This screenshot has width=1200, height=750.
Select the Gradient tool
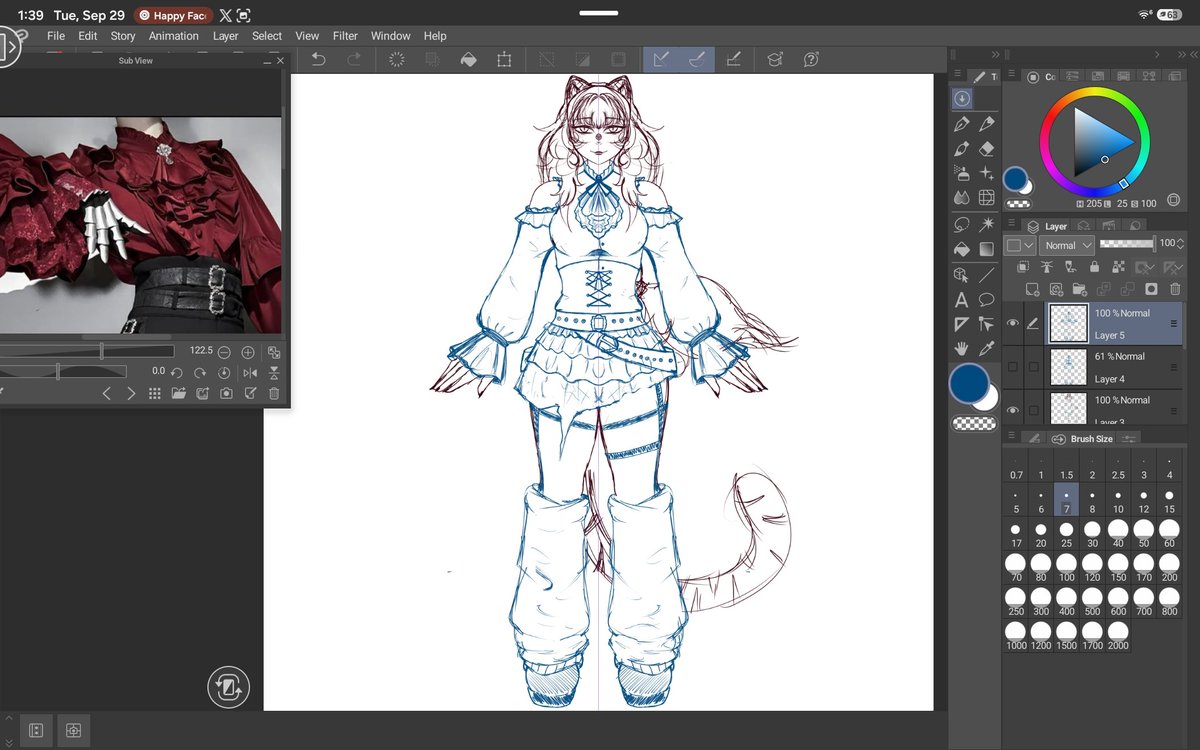[987, 249]
